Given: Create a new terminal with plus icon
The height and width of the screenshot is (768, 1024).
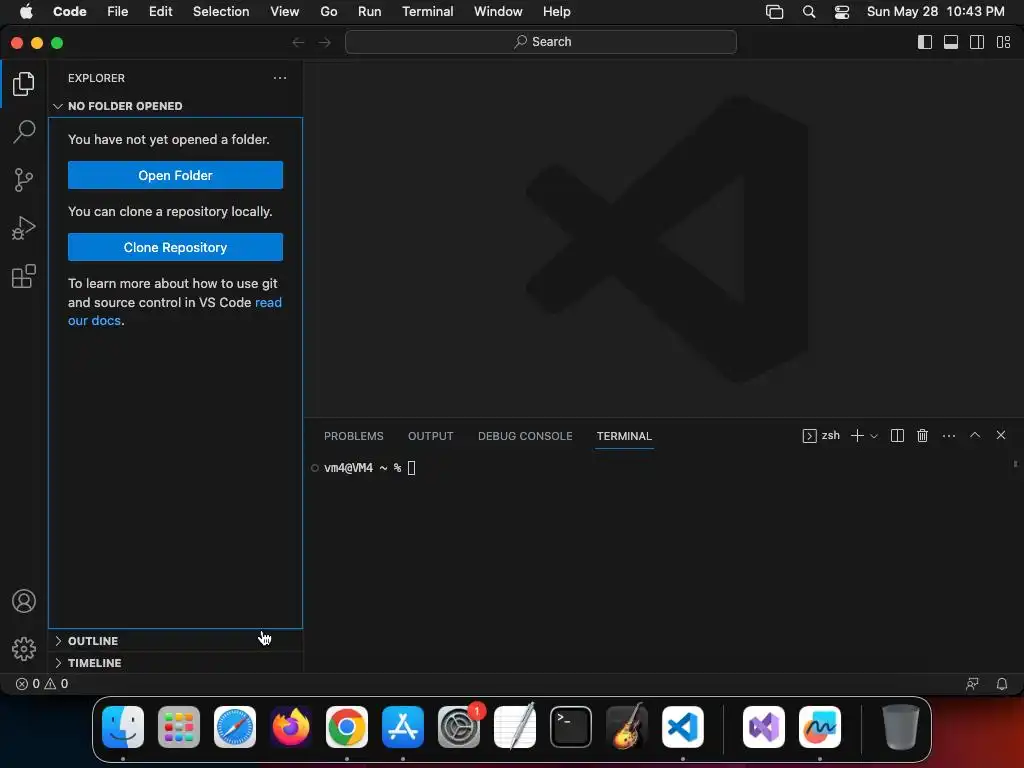Looking at the screenshot, I should click(x=857, y=436).
